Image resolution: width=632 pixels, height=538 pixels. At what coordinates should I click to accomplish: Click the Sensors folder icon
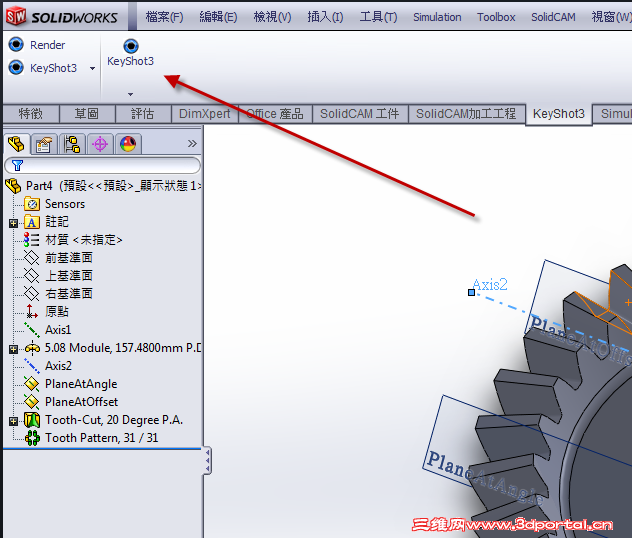click(x=32, y=204)
